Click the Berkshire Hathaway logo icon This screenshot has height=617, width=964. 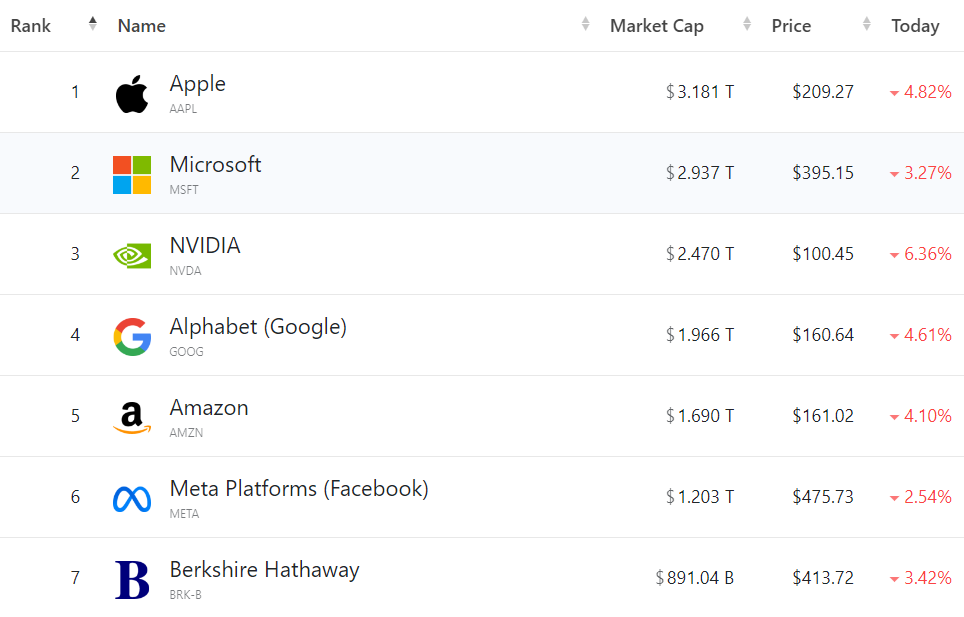pos(132,580)
